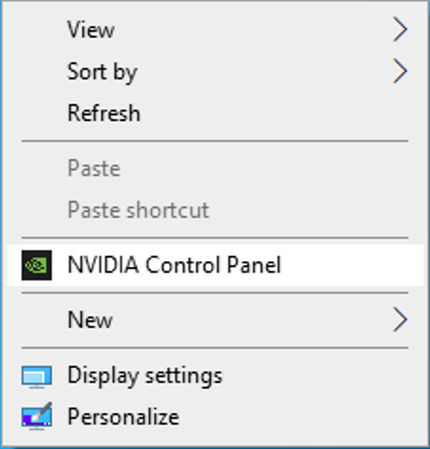Viewport: 430px width, 449px height.
Task: Click the Personalize paintbrush monitor icon
Action: click(x=37, y=416)
